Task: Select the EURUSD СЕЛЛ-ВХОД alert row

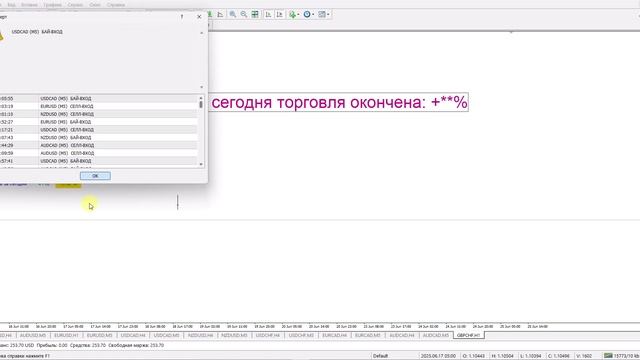Action: (98, 106)
